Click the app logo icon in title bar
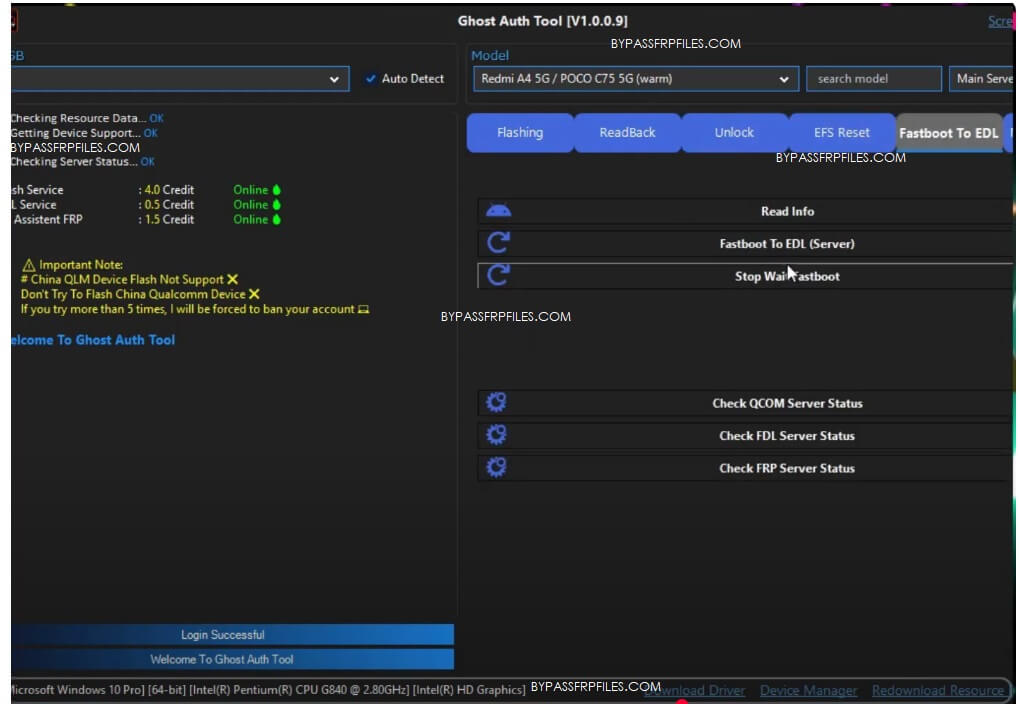Image resolution: width=1020 pixels, height=704 pixels. point(13,20)
